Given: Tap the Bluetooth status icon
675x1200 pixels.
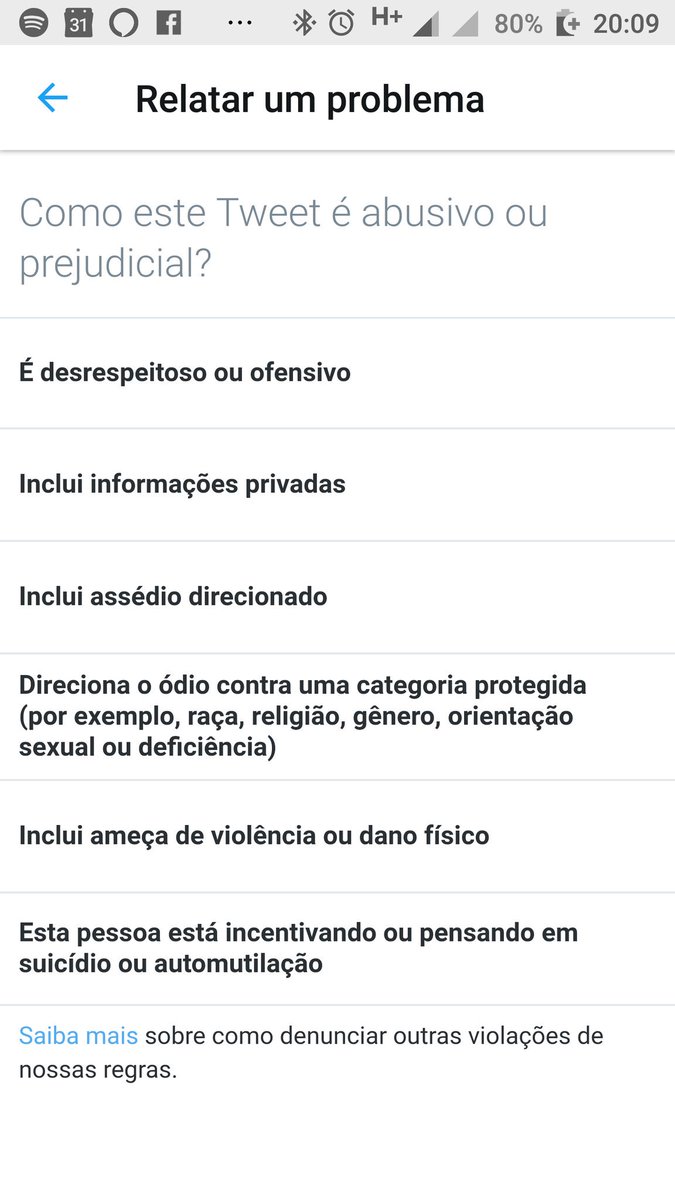Looking at the screenshot, I should pos(303,22).
